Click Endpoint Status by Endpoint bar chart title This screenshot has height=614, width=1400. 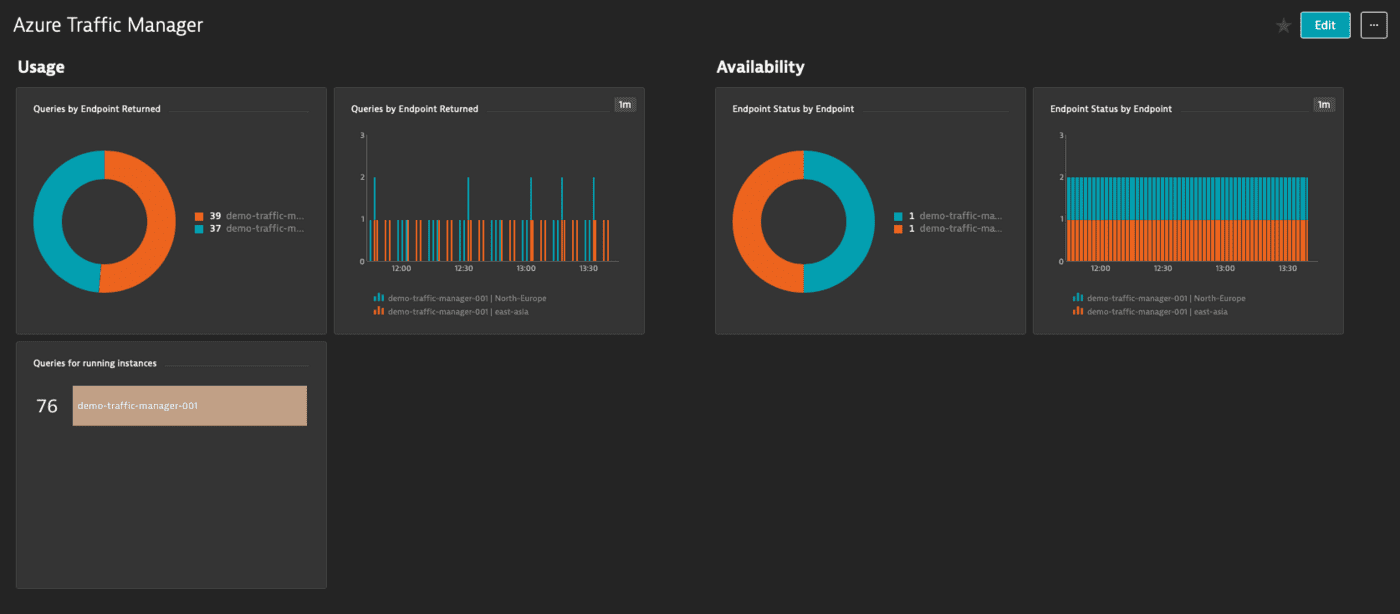pos(1111,109)
